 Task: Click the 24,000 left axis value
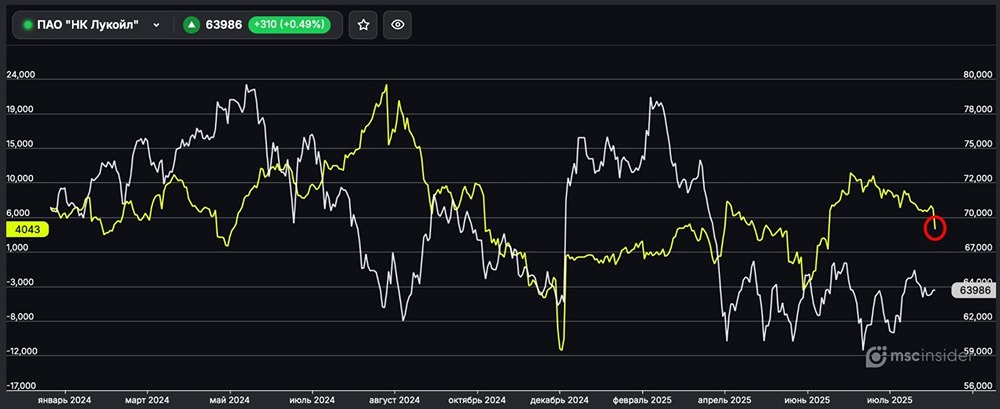(x=21, y=75)
